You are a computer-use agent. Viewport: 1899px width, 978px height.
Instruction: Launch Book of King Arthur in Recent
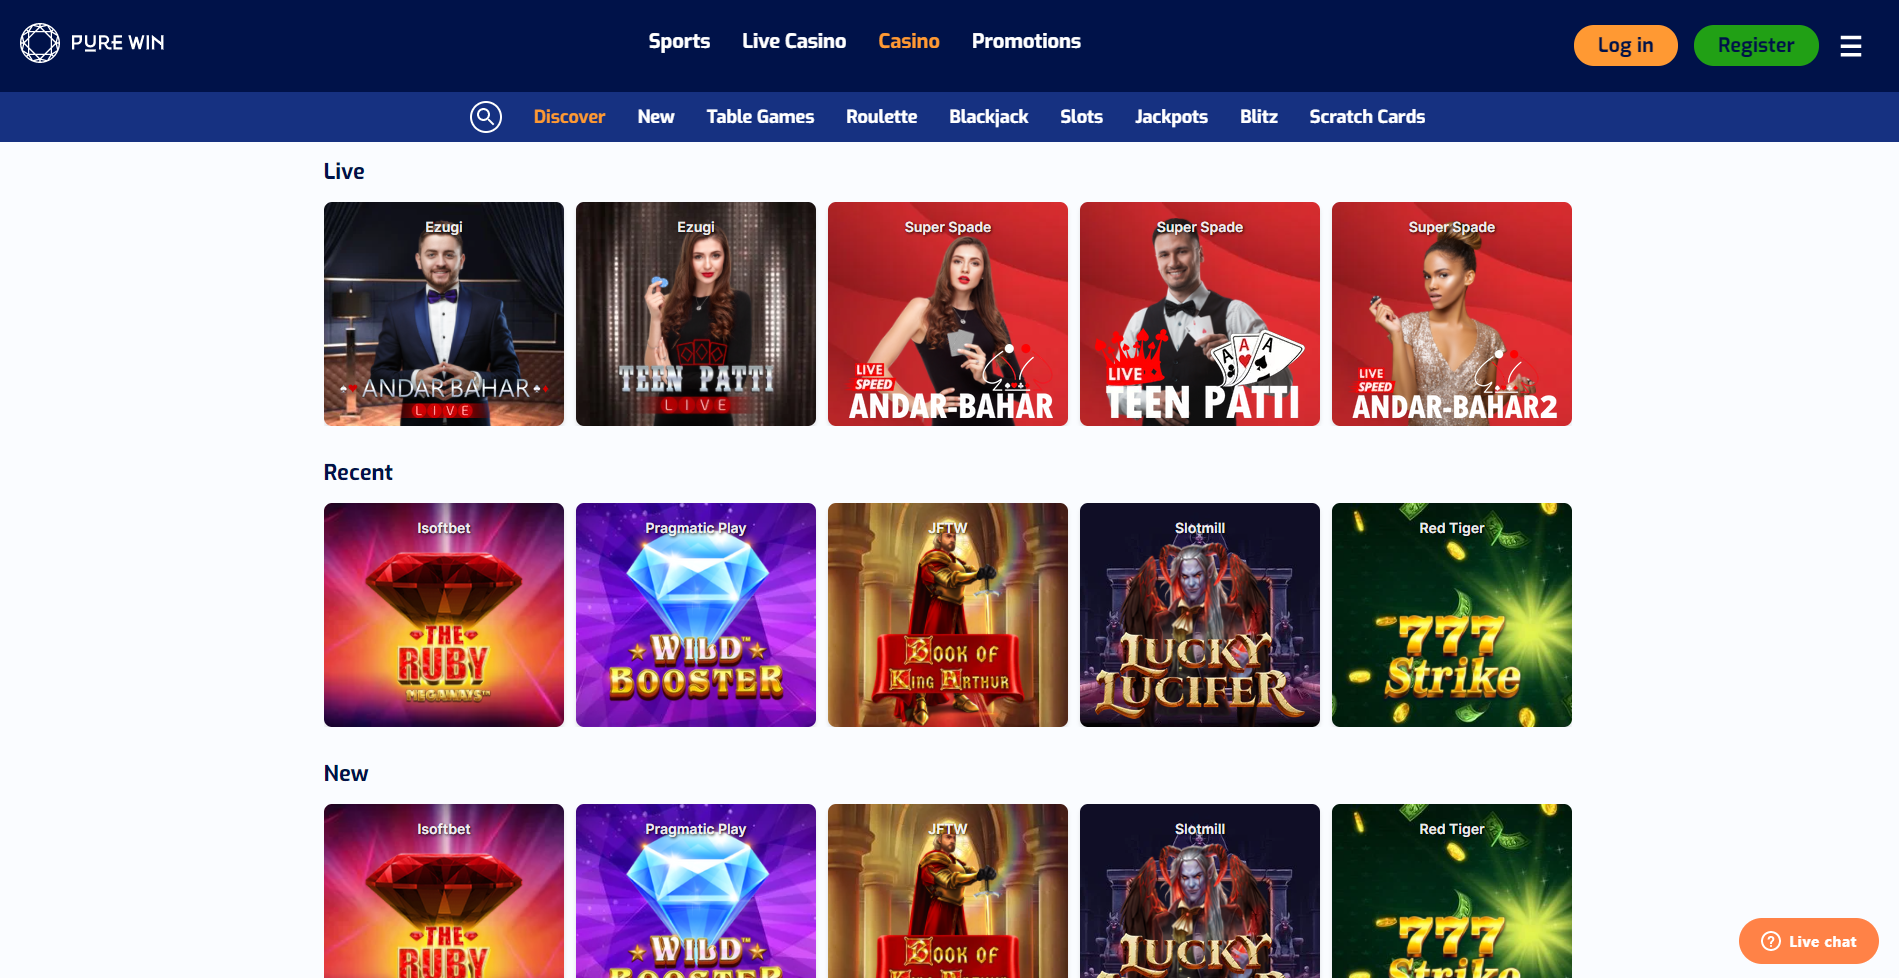click(x=948, y=615)
